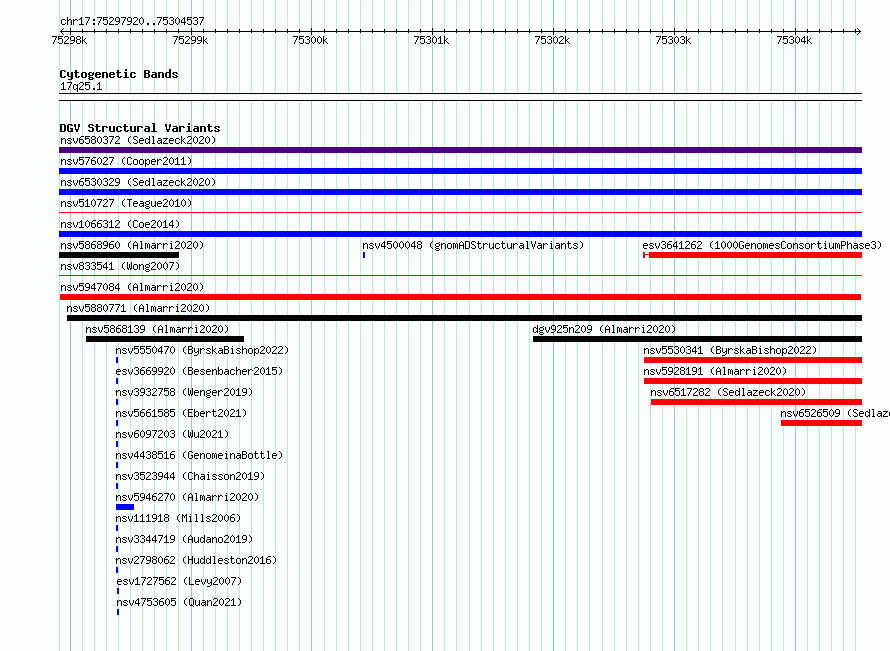Select the red bar under nsv5947084

tap(460, 297)
